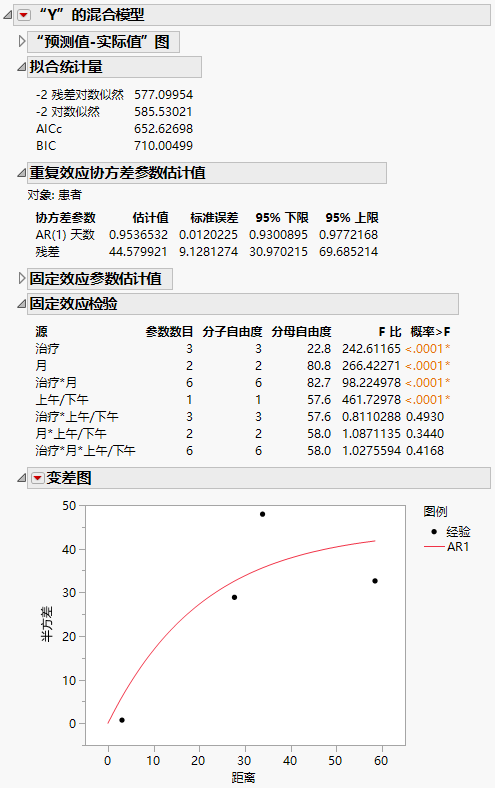Click the 95% 下限 column header
495x788 pixels.
click(x=281, y=218)
